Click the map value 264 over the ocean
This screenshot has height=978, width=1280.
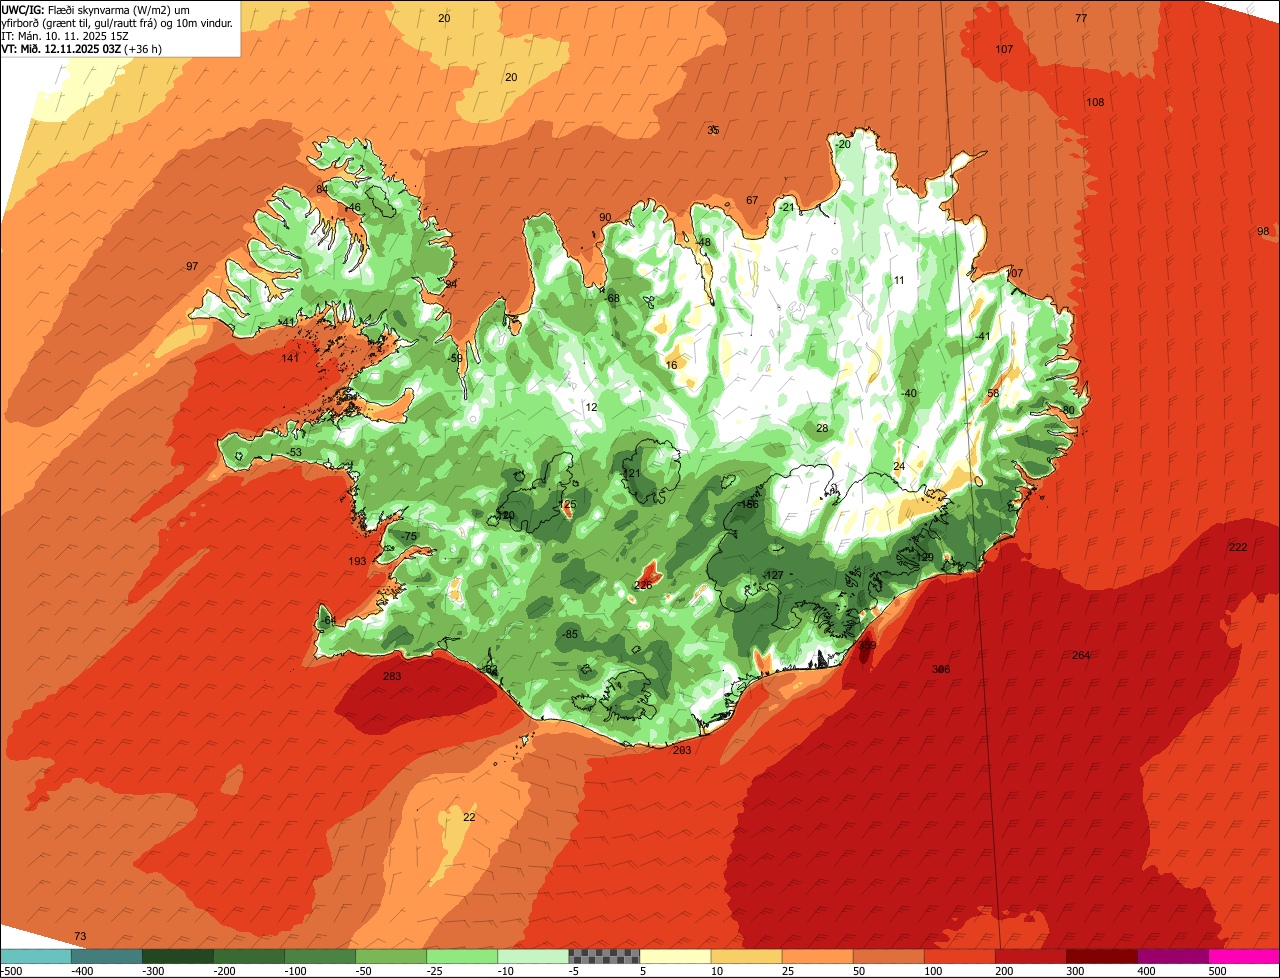tap(1081, 656)
